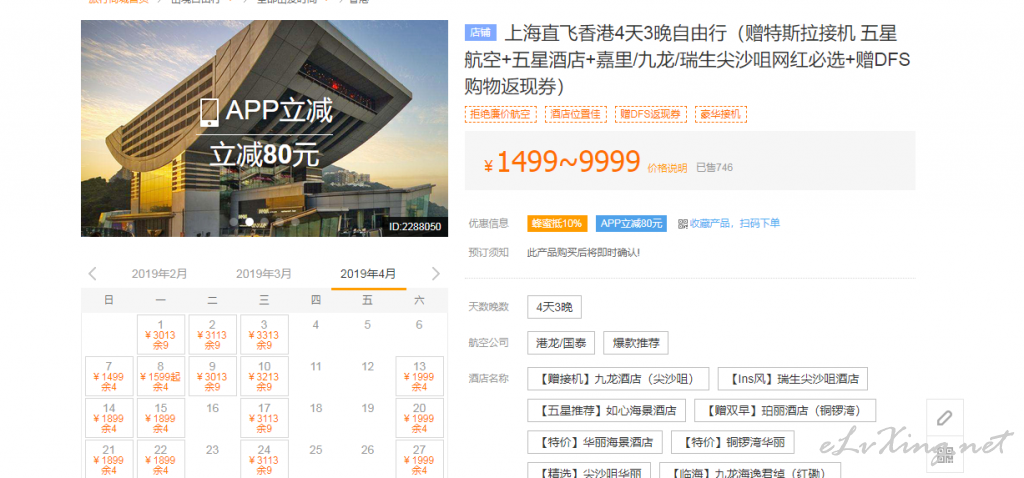The width and height of the screenshot is (1024, 478).
Task: Select 【临海】九龙海逸君绰（红磡）
Action: click(x=750, y=471)
